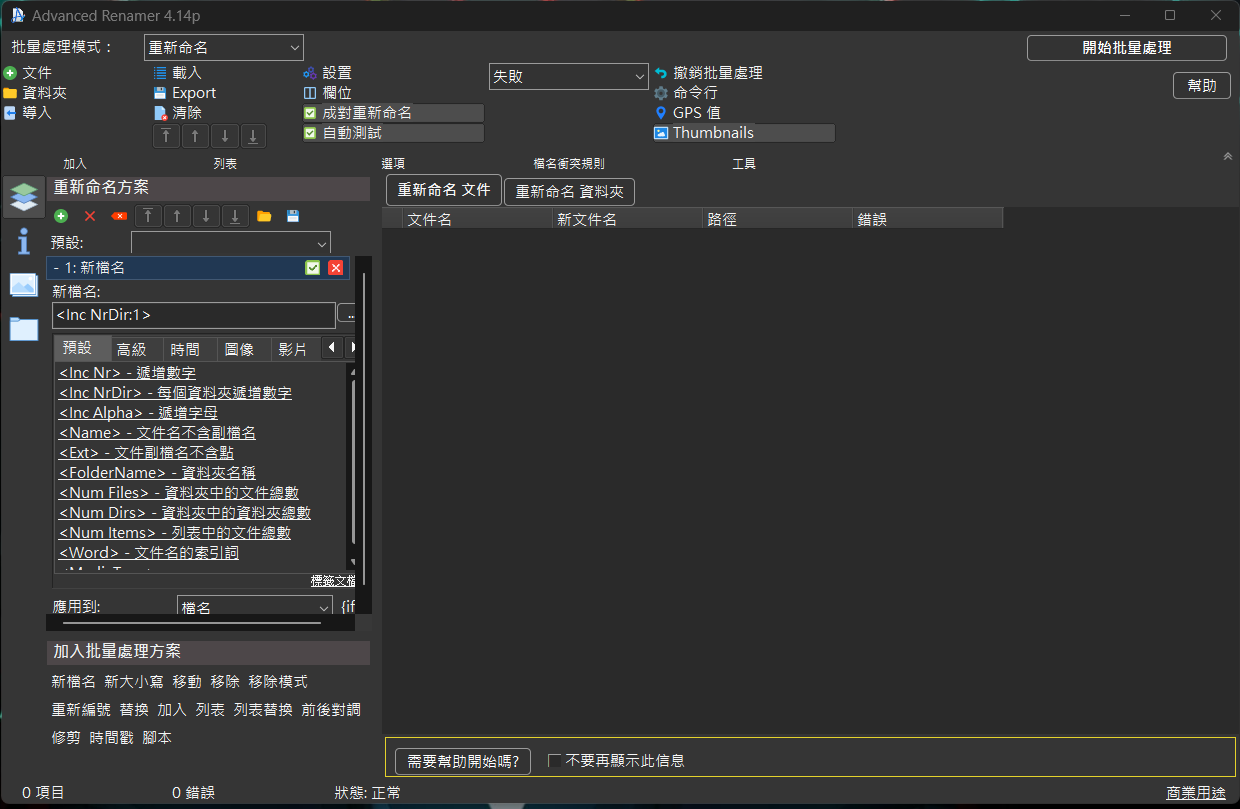This screenshot has width=1240, height=809.
Task: Save the method list with the floppy disk icon
Action: click(x=293, y=216)
